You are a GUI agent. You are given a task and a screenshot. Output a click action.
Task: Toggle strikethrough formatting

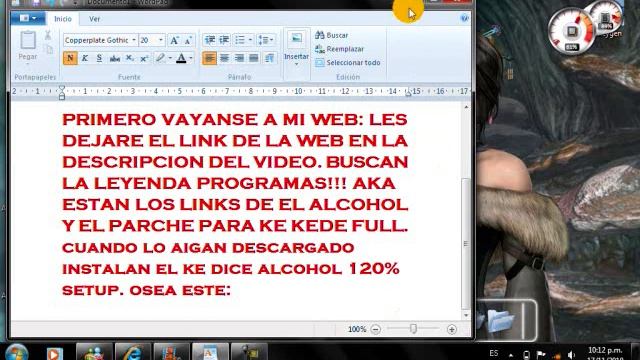click(115, 58)
